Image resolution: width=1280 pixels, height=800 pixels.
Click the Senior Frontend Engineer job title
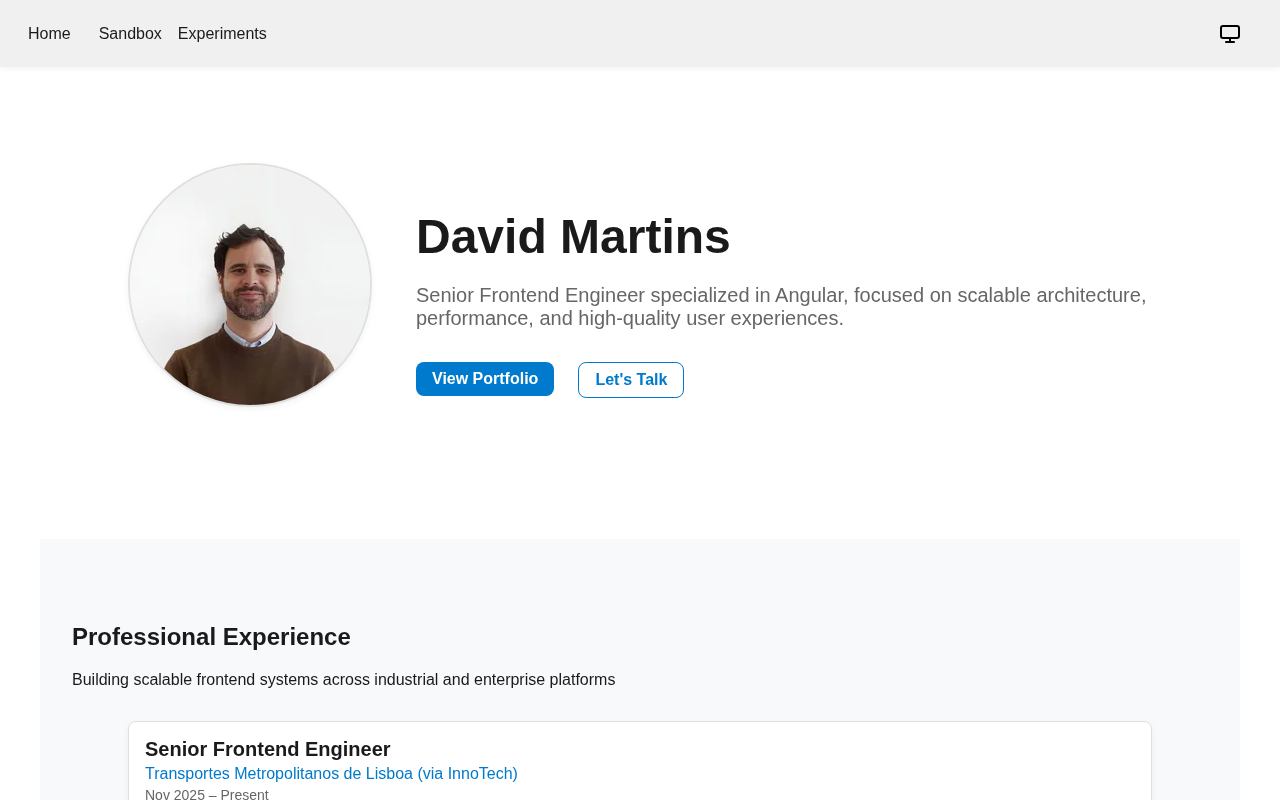pos(267,749)
